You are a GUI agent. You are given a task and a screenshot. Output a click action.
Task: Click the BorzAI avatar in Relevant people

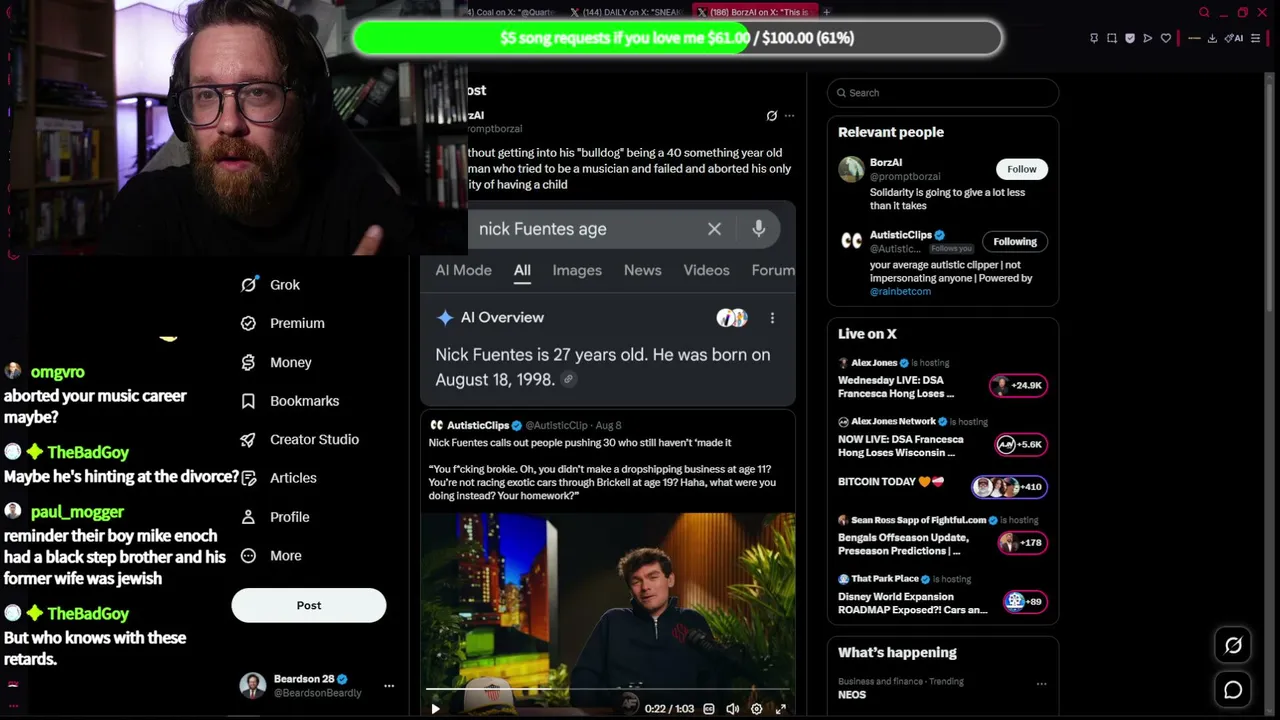click(851, 169)
